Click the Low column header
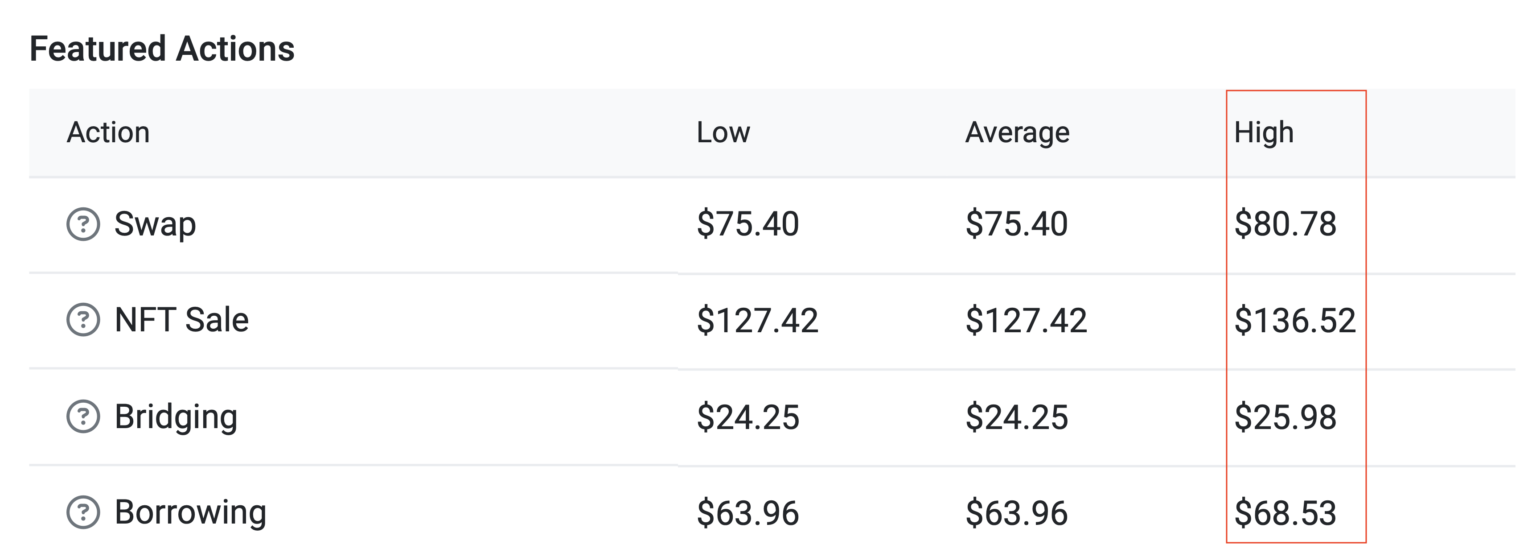1536x553 pixels. click(x=723, y=133)
